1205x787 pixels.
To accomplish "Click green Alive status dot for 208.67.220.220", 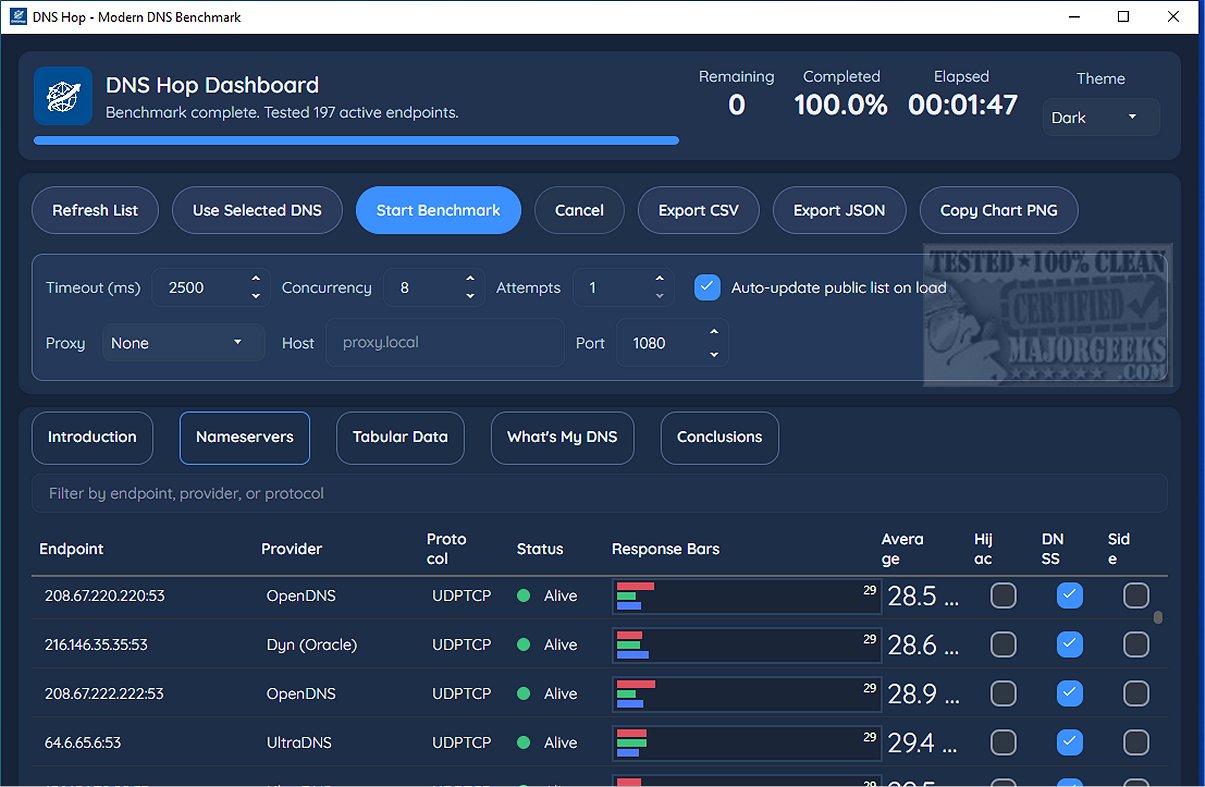I will point(523,596).
